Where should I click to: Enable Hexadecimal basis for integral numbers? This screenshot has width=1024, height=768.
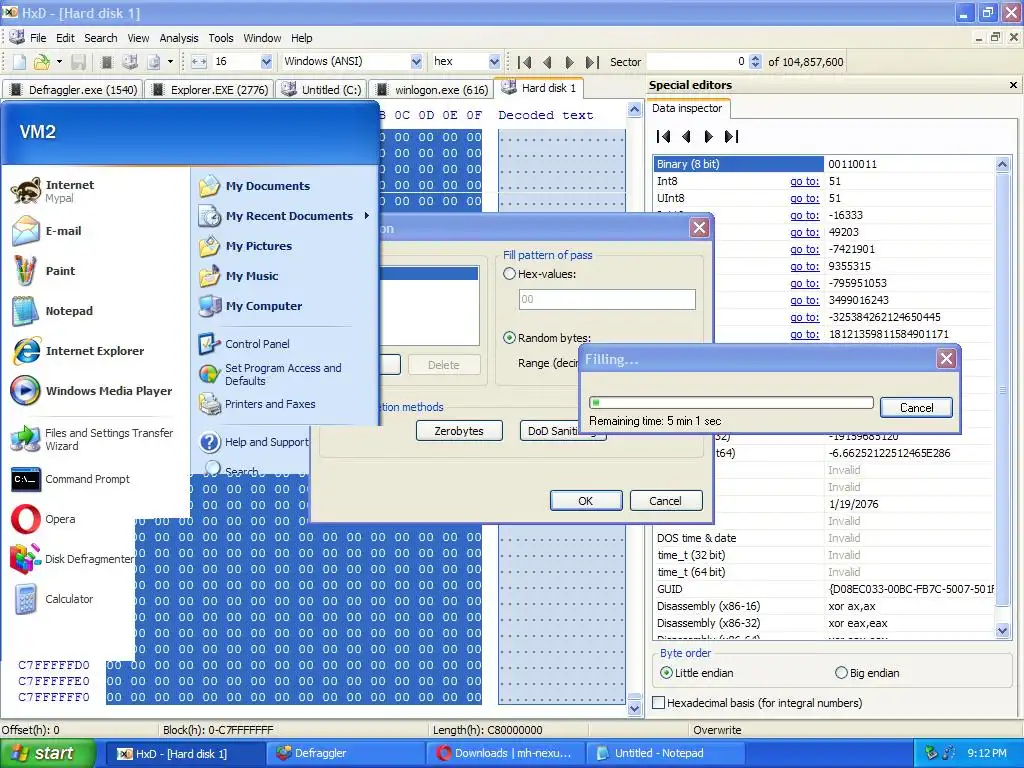click(x=758, y=703)
